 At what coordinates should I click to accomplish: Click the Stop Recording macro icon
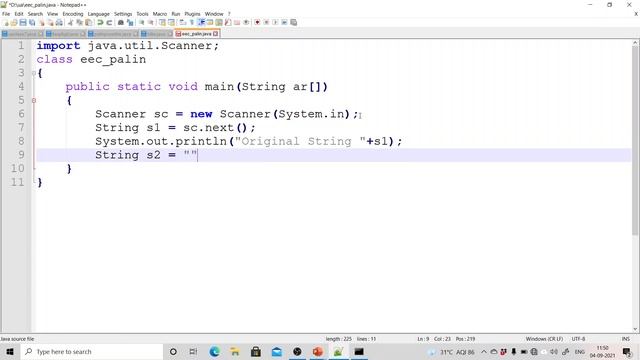click(x=267, y=22)
